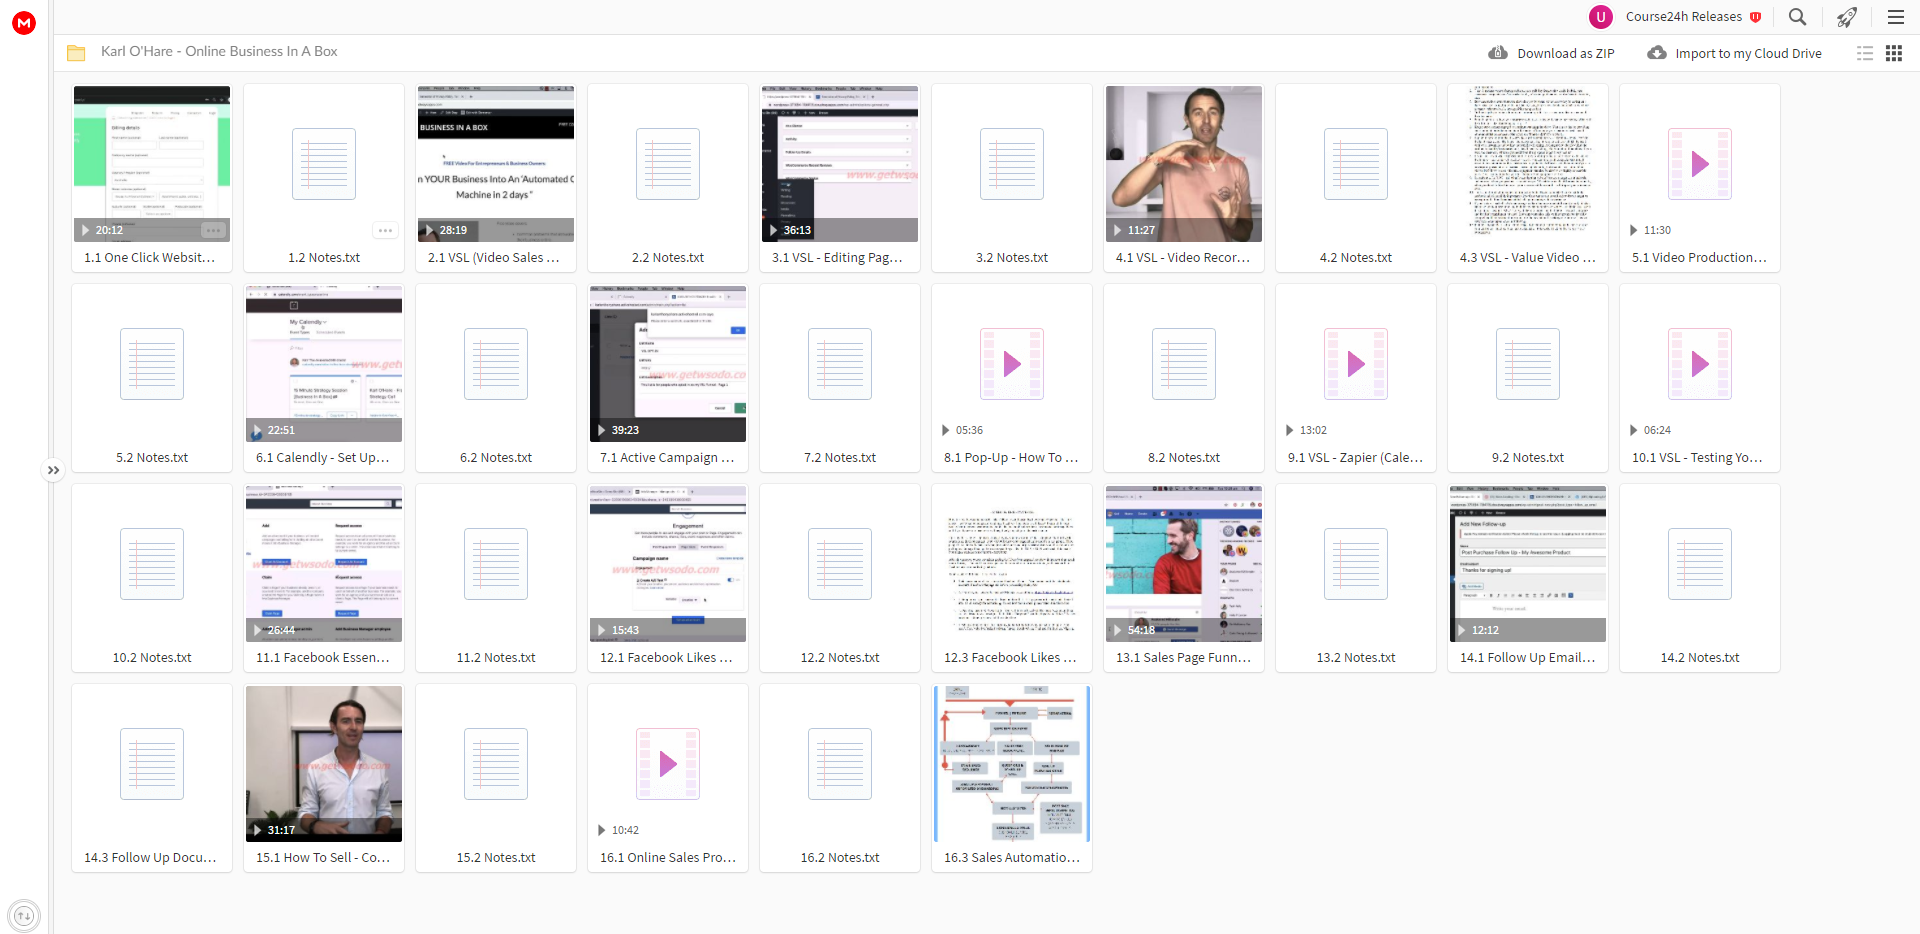Image resolution: width=1920 pixels, height=934 pixels.
Task: Click the Import to Cloud Drive icon
Action: (1657, 53)
